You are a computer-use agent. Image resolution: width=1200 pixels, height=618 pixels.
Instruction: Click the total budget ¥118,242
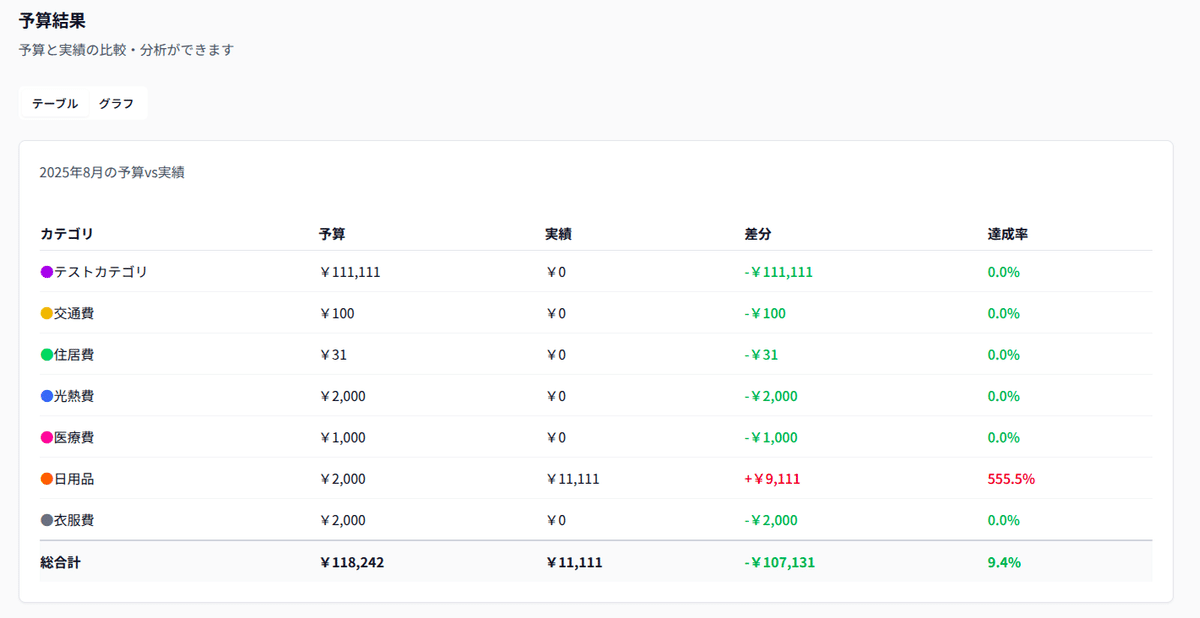(351, 562)
